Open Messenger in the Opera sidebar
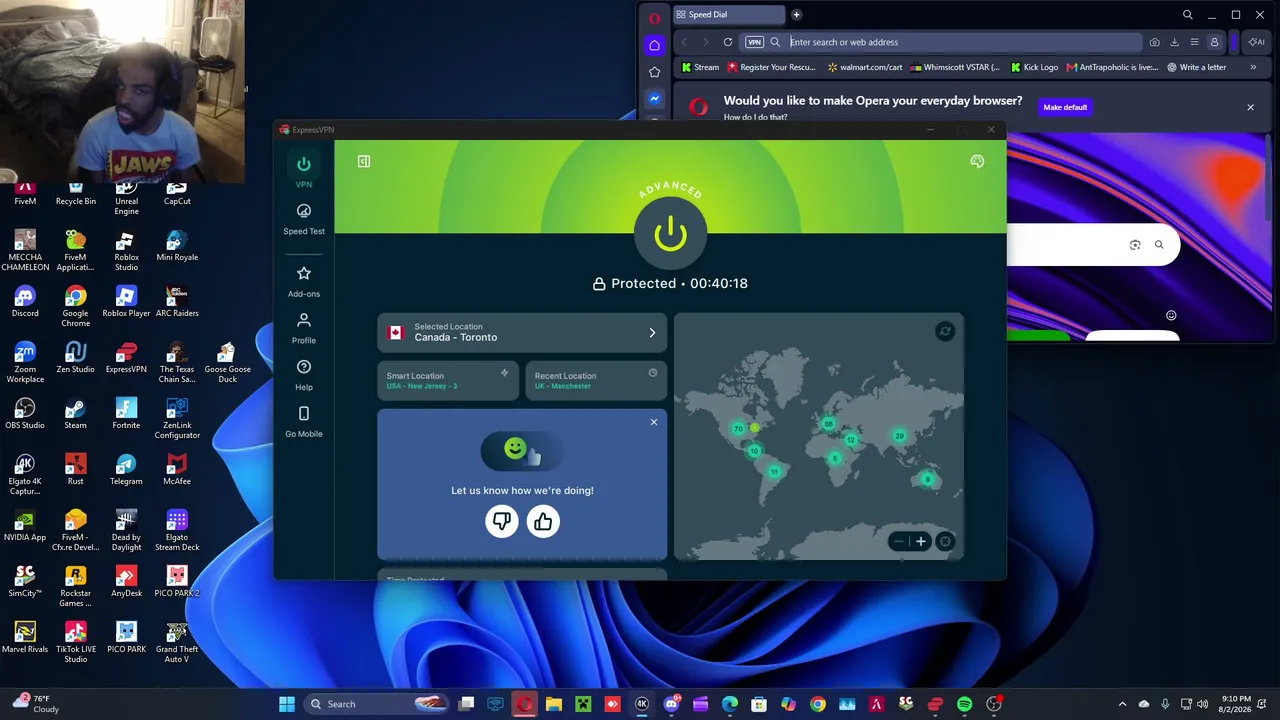Screen dimensions: 1280x720 click(654, 98)
